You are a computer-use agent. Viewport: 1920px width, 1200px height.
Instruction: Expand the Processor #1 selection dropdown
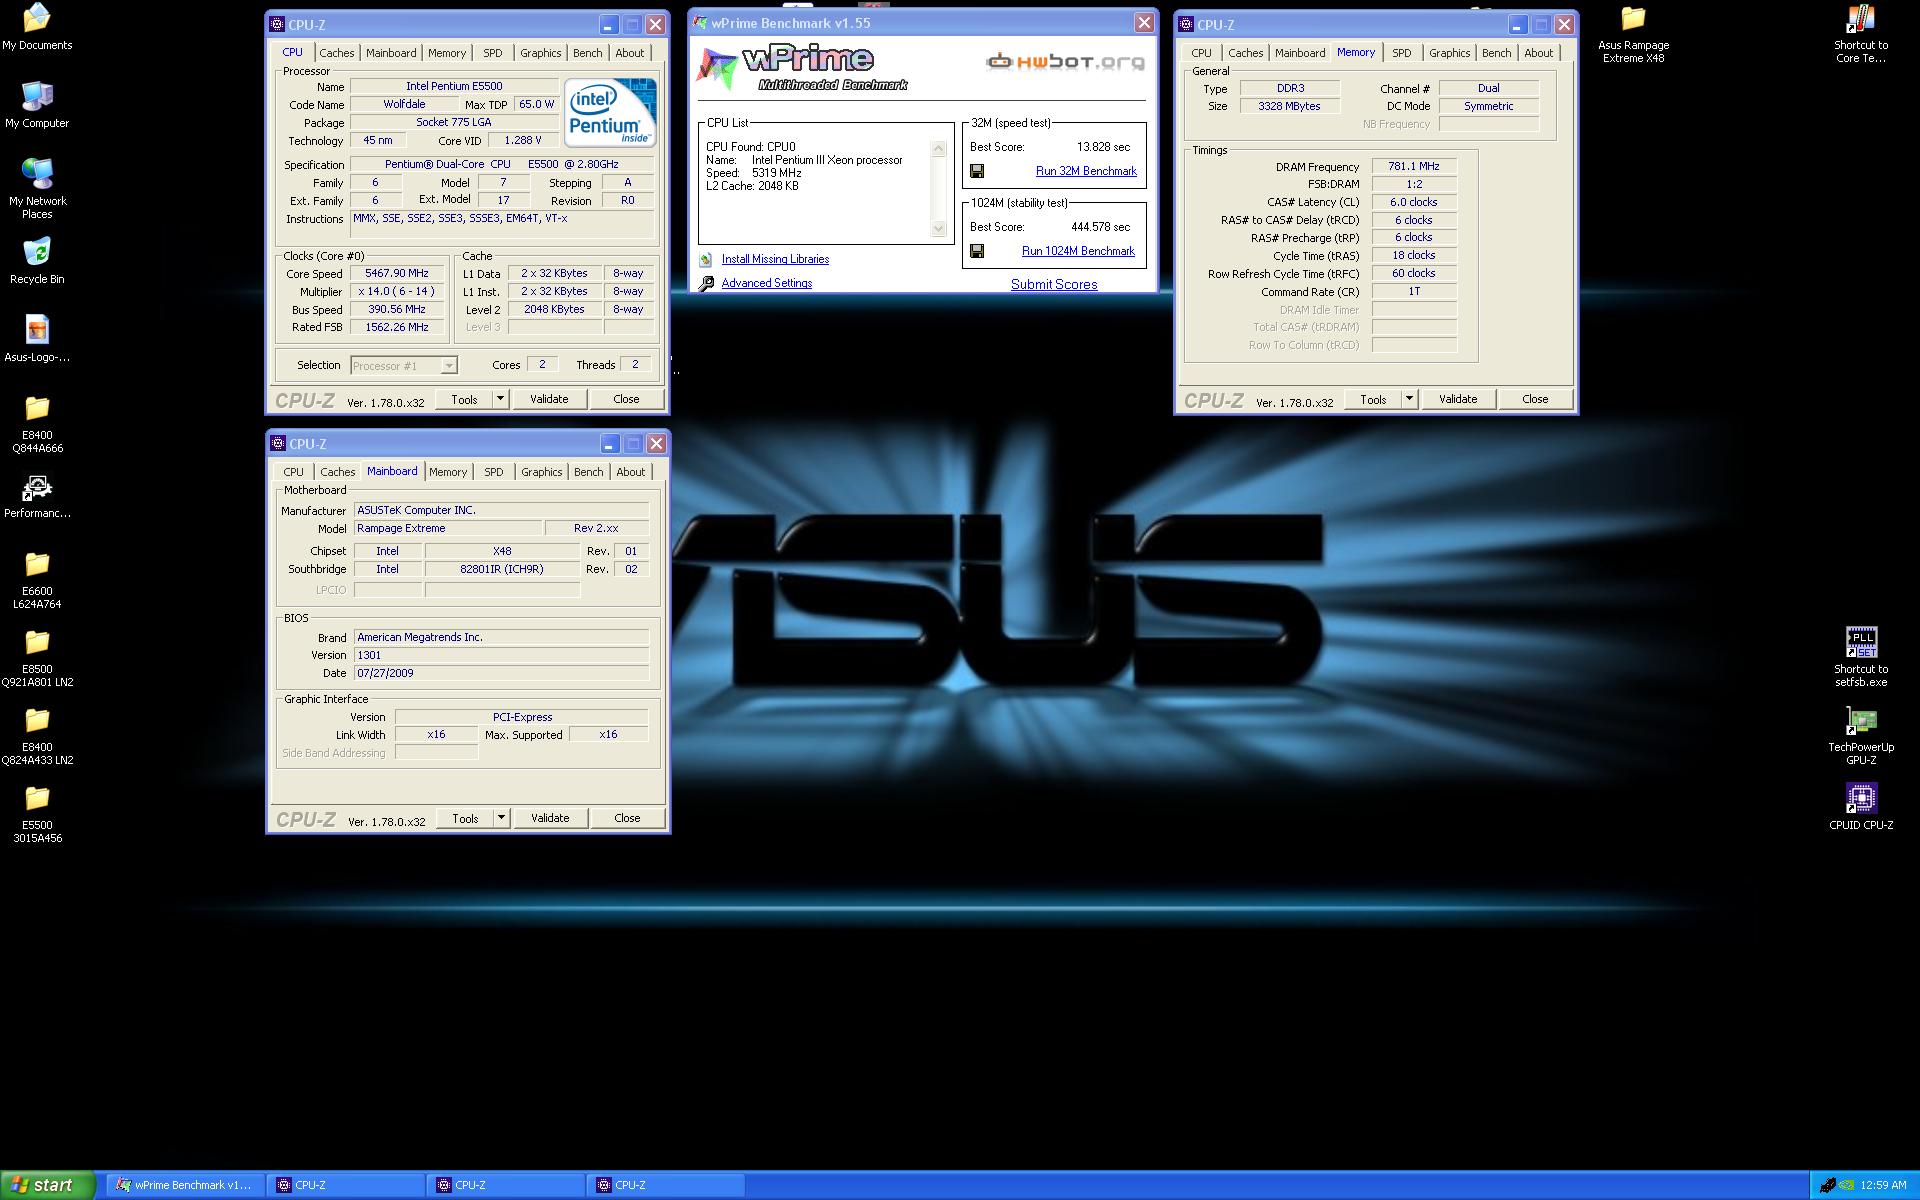coord(449,366)
